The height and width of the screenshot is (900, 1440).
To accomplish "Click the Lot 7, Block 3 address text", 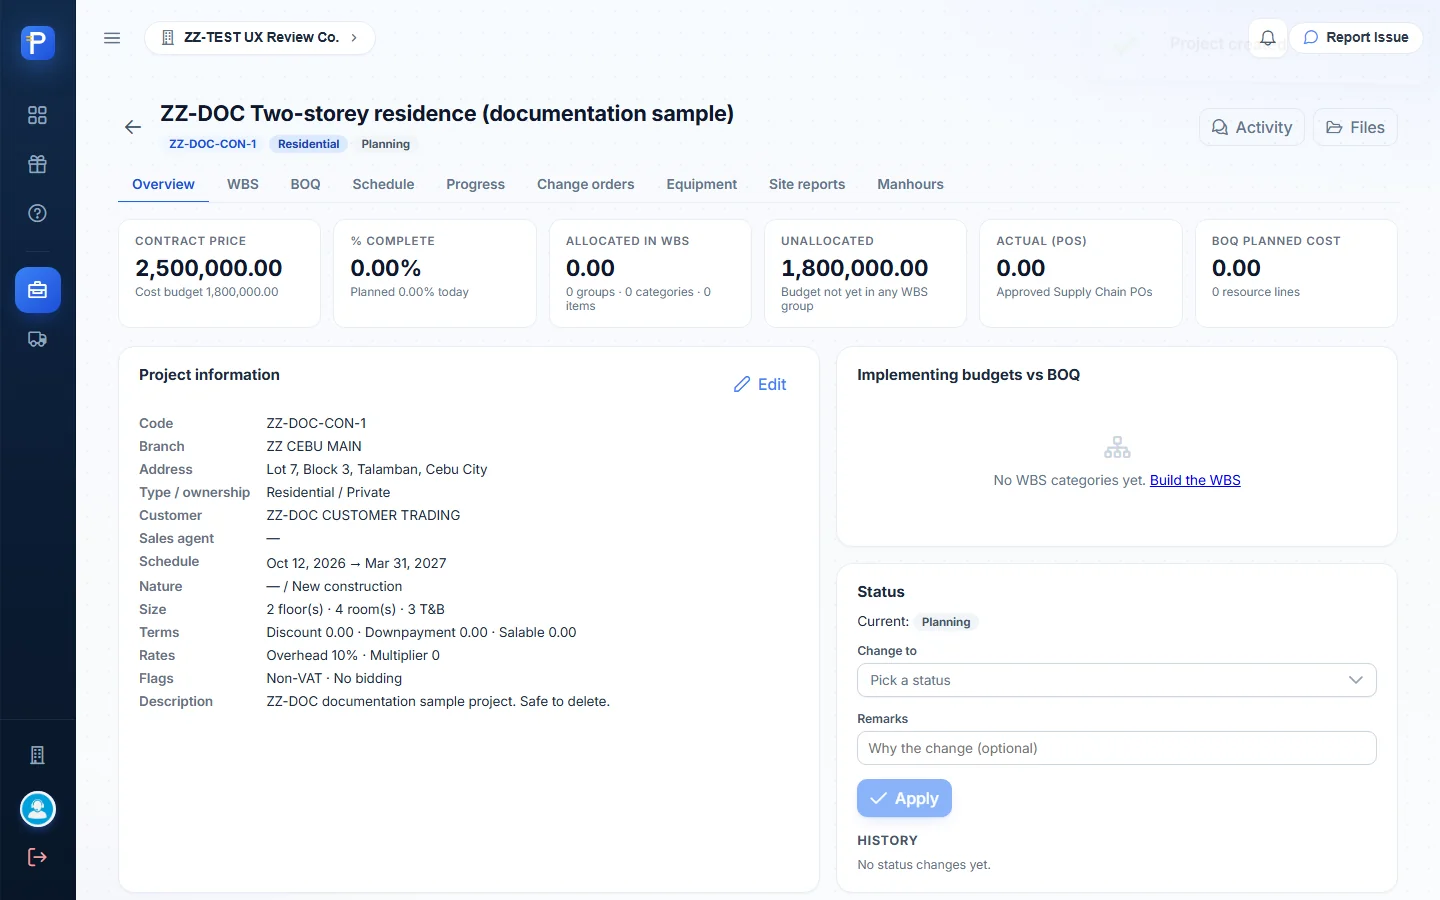I will (x=377, y=469).
